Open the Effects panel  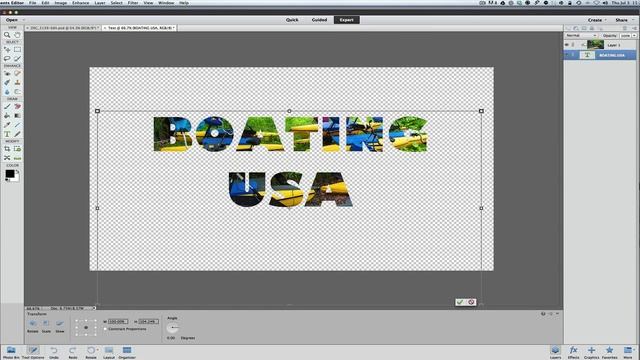[573, 352]
